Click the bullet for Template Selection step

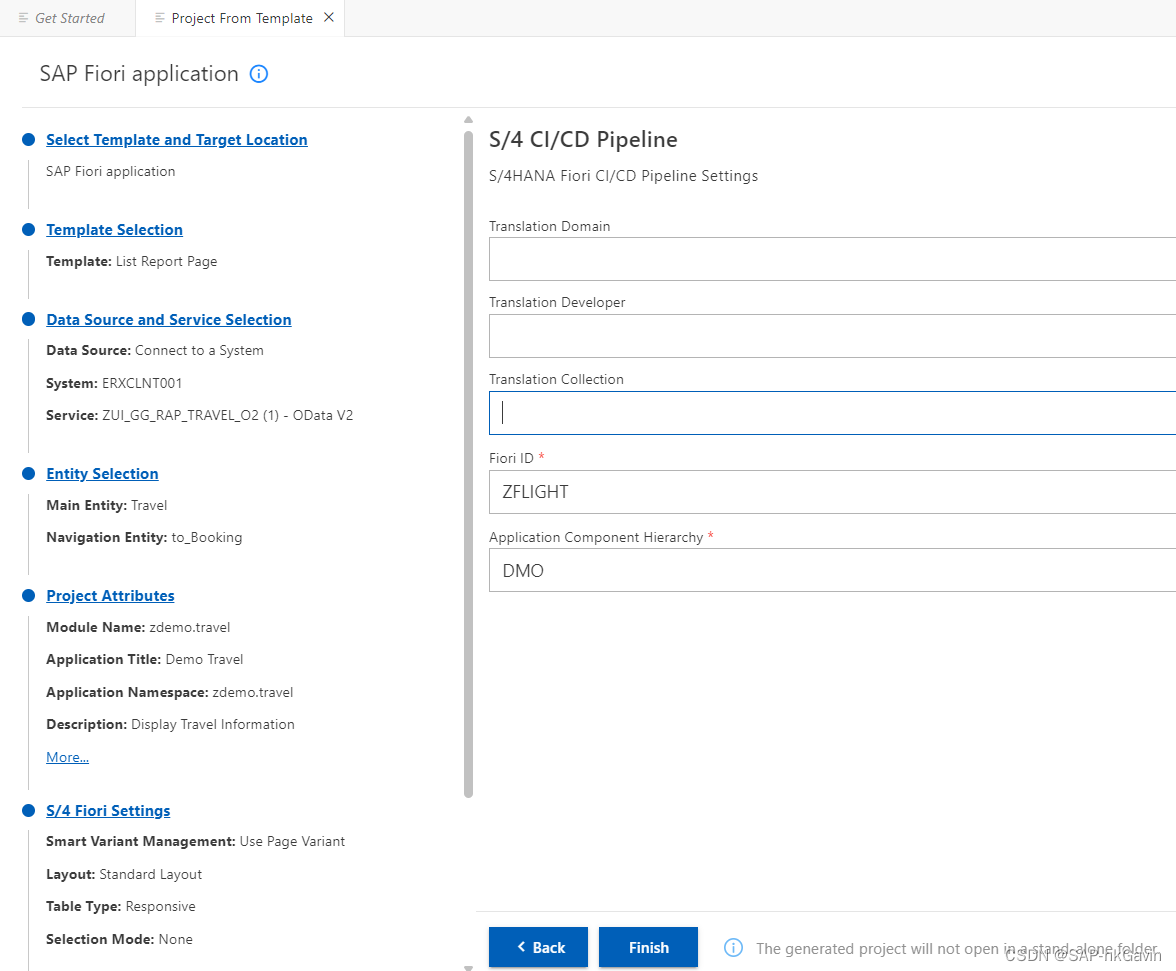(28, 229)
